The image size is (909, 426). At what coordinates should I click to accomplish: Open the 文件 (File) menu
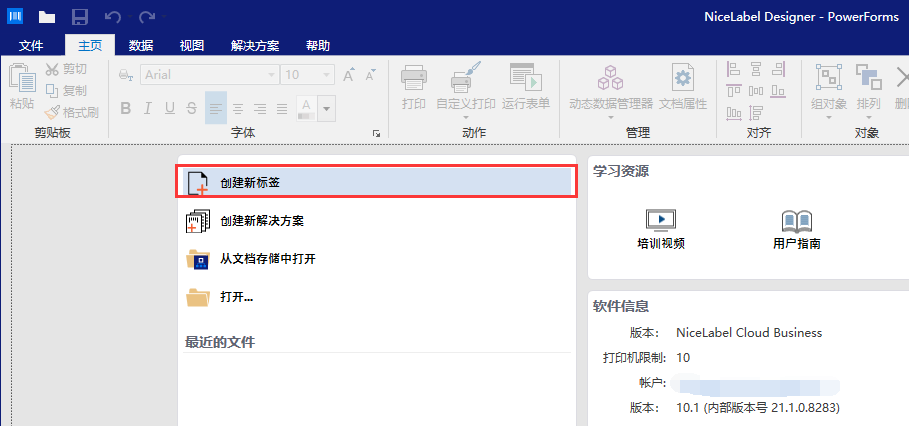[31, 45]
